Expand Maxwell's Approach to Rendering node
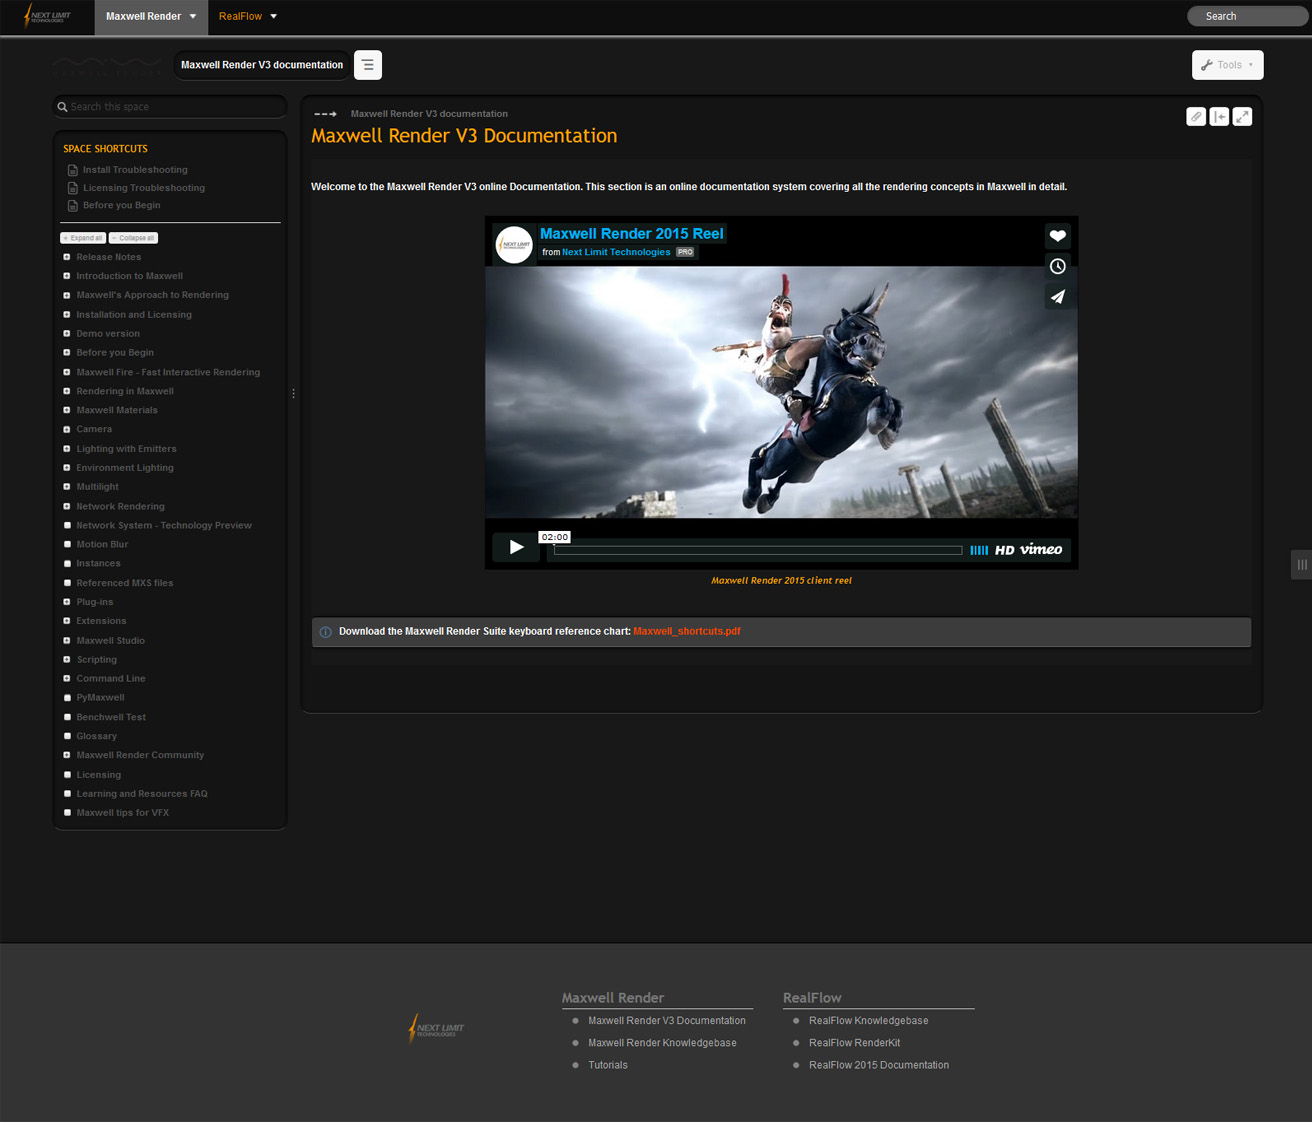This screenshot has width=1312, height=1122. [67, 295]
